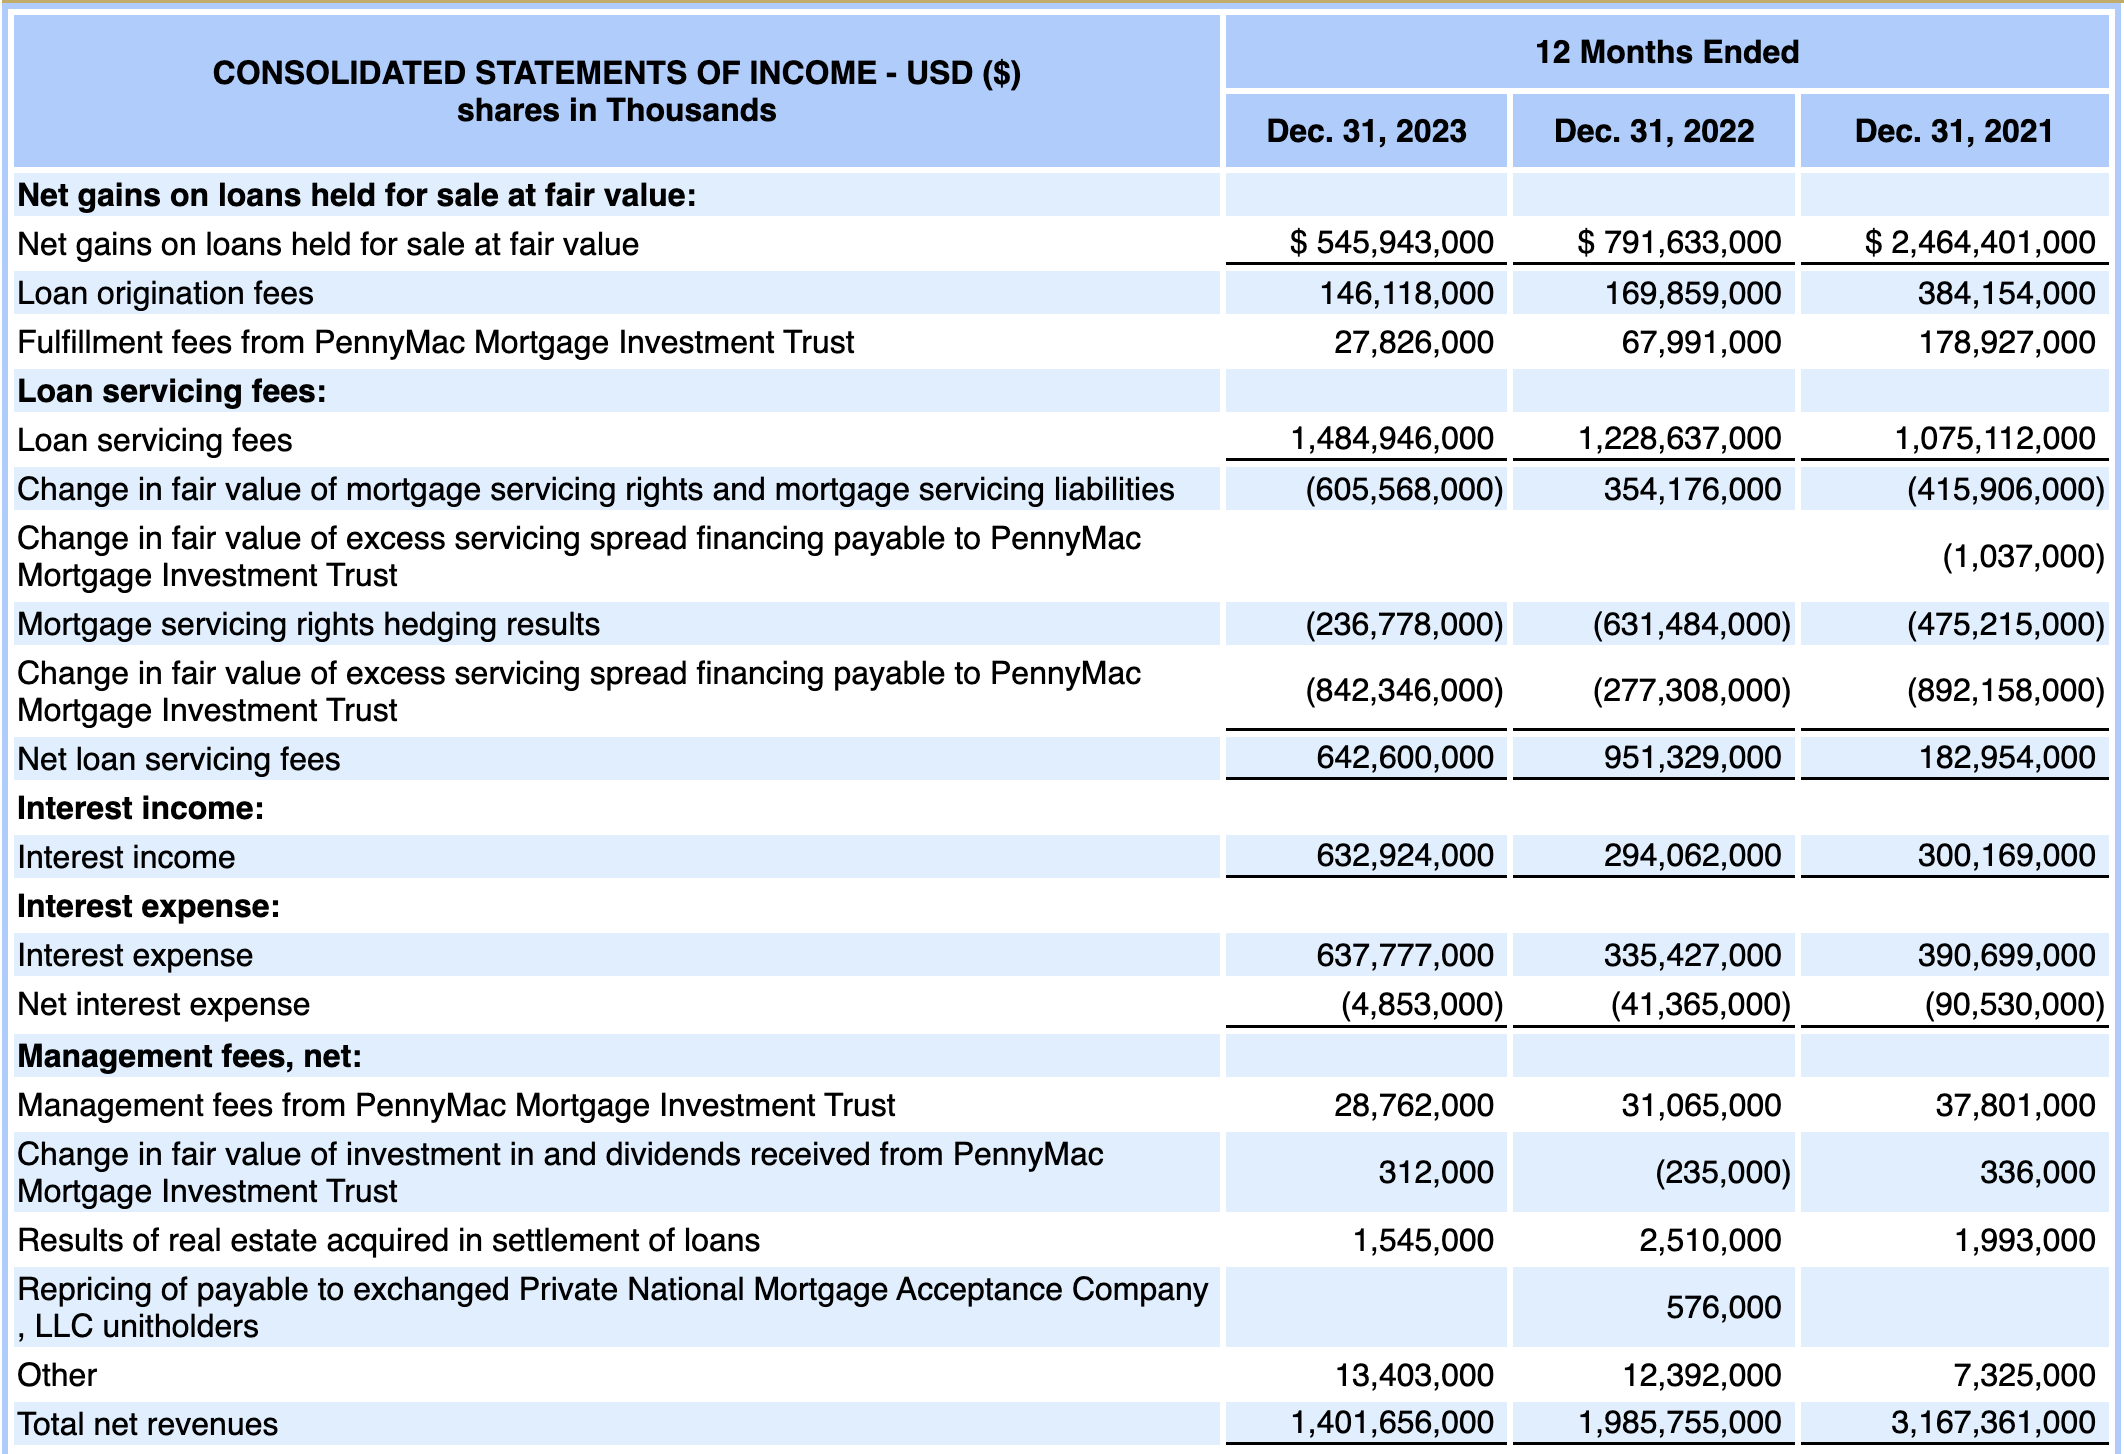This screenshot has width=2124, height=1454.
Task: Click loan origination fees value 146,118,000
Action: [x=1406, y=293]
